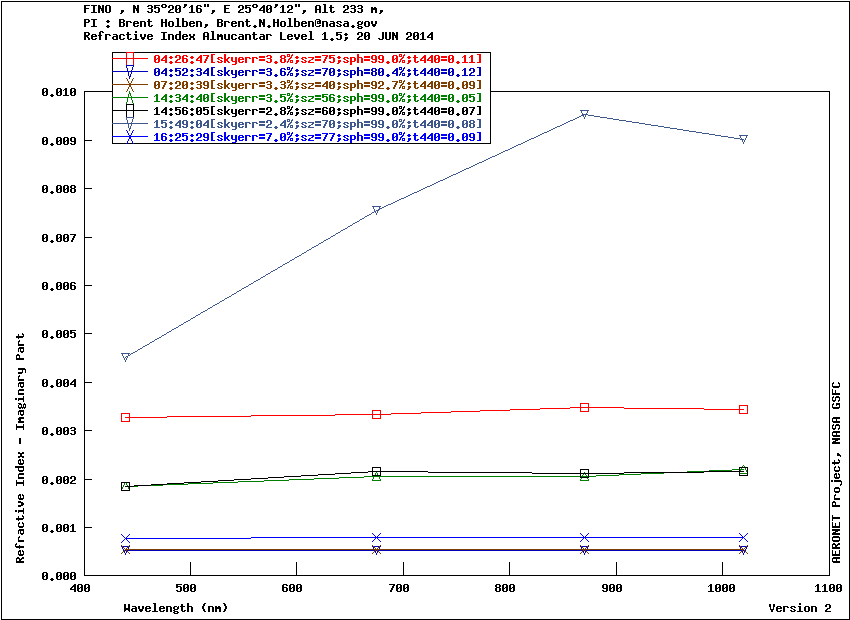Viewport: 850px width, 620px height.
Task: Click the red square marker for 04:26:47 in the legend
Action: 130,59
